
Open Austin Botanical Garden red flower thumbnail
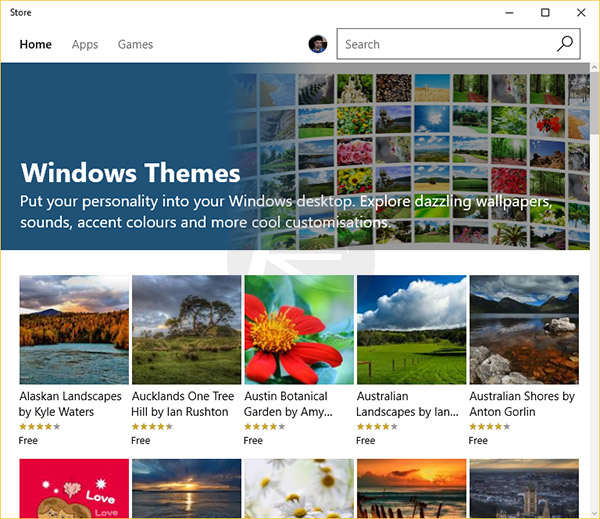[299, 330]
